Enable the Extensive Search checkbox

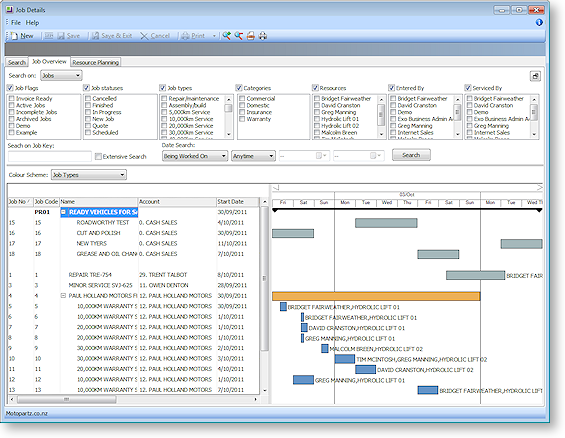point(98,156)
